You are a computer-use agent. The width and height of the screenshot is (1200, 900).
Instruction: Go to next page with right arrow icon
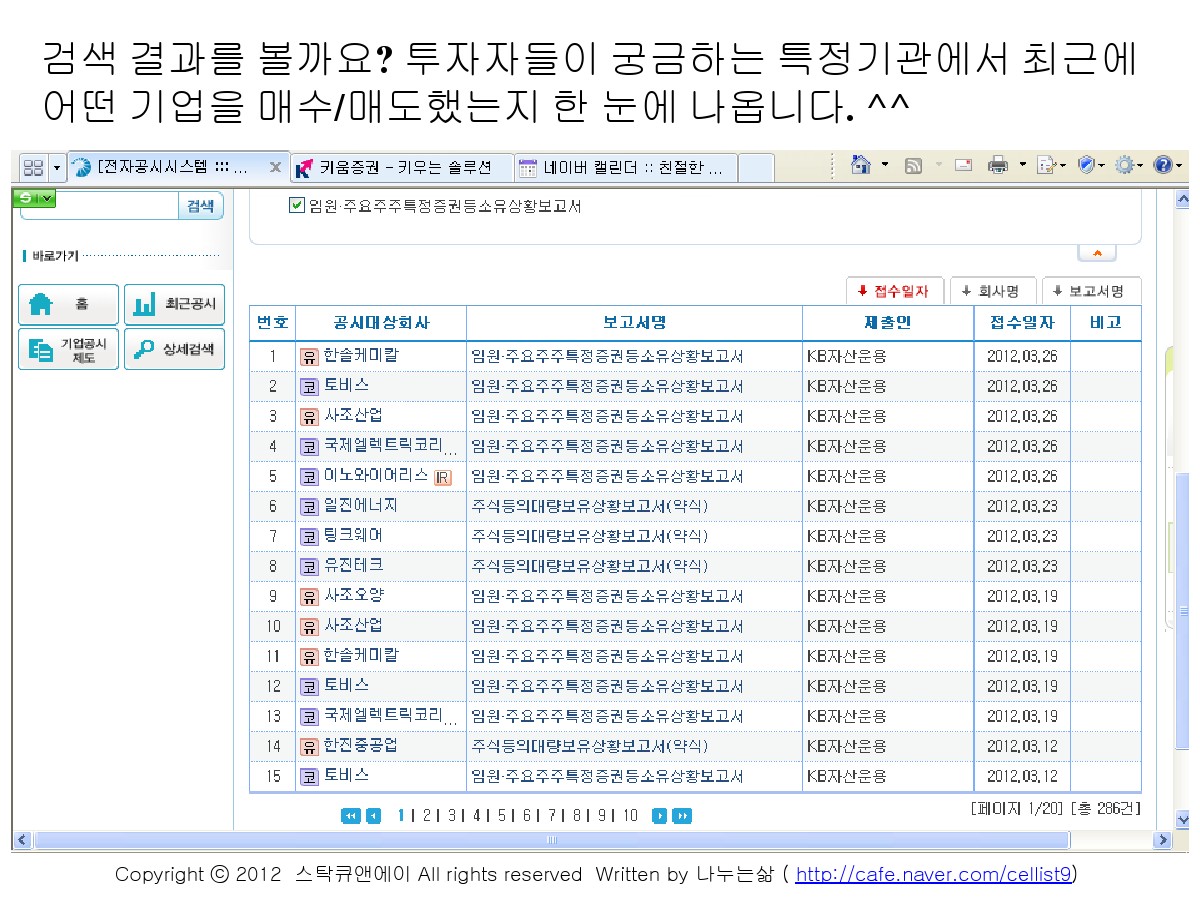659,816
